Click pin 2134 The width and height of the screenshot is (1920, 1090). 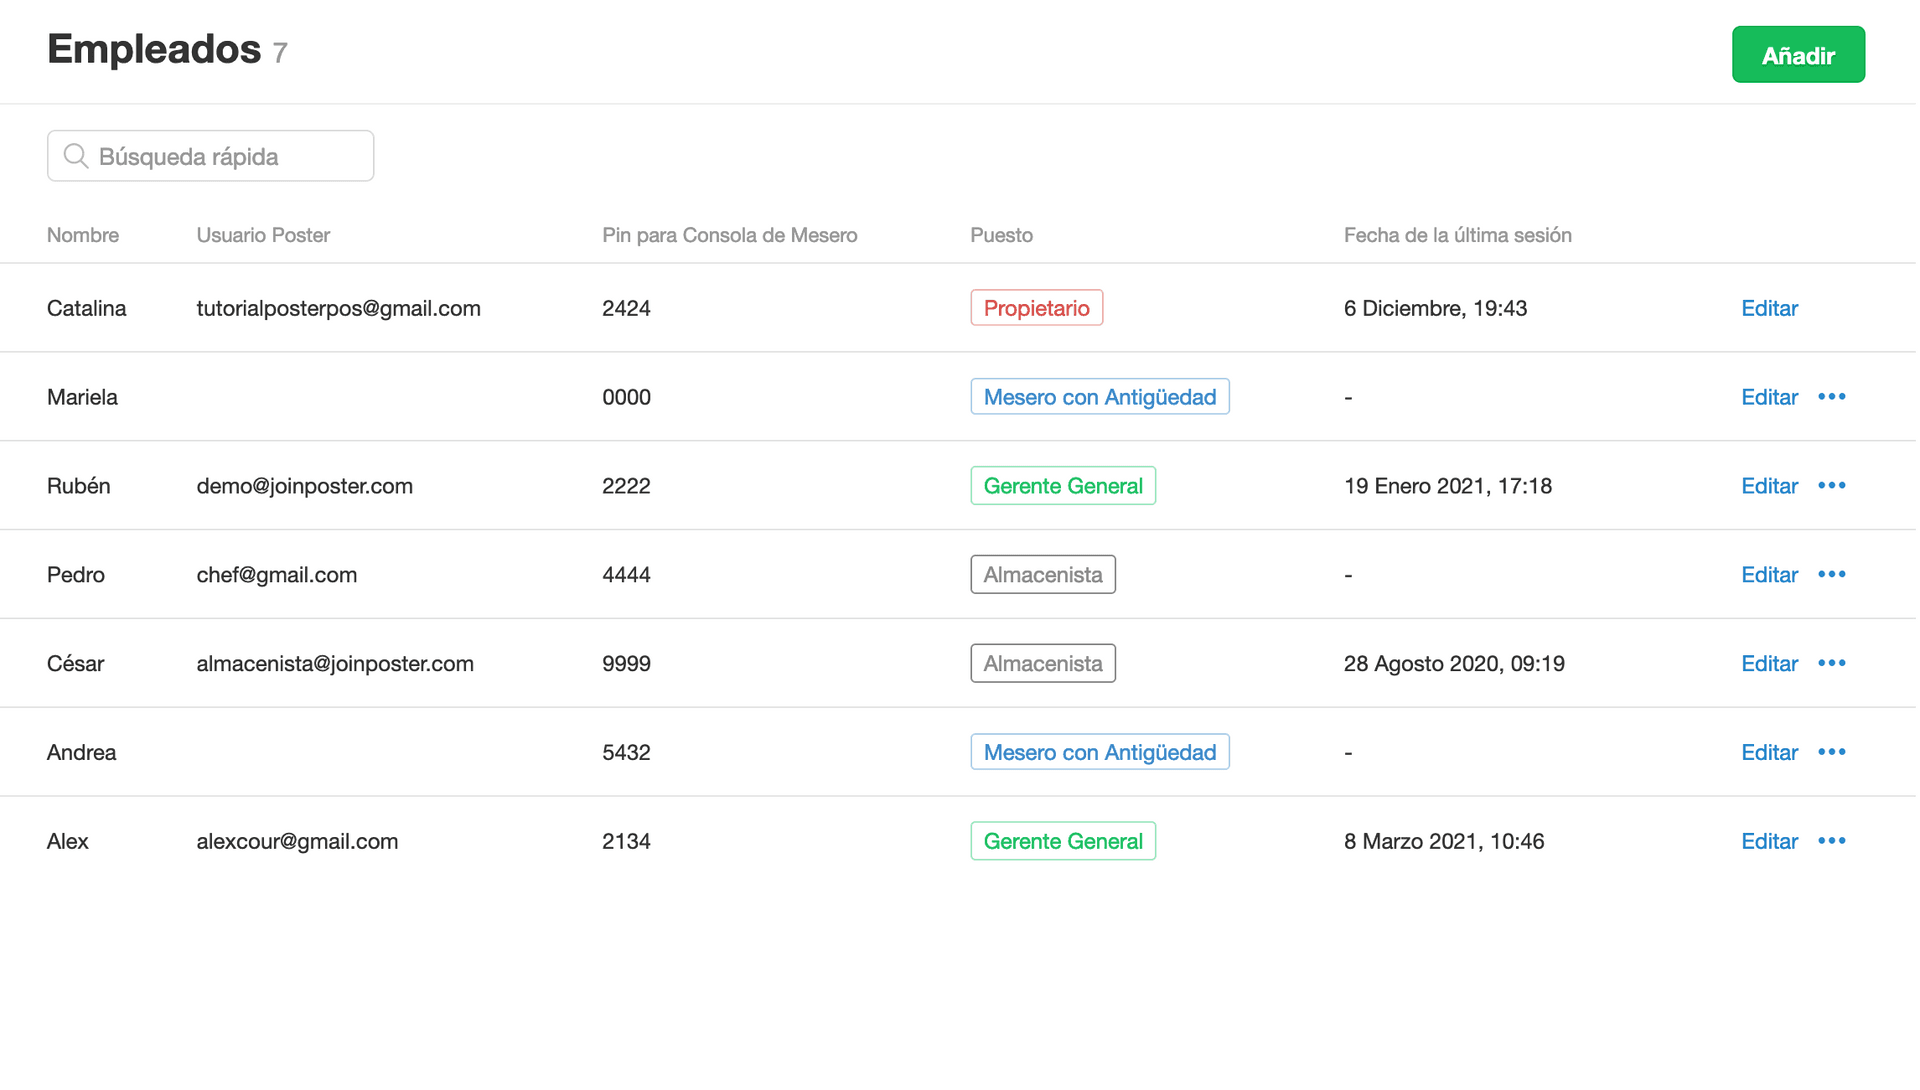pyautogui.click(x=626, y=842)
